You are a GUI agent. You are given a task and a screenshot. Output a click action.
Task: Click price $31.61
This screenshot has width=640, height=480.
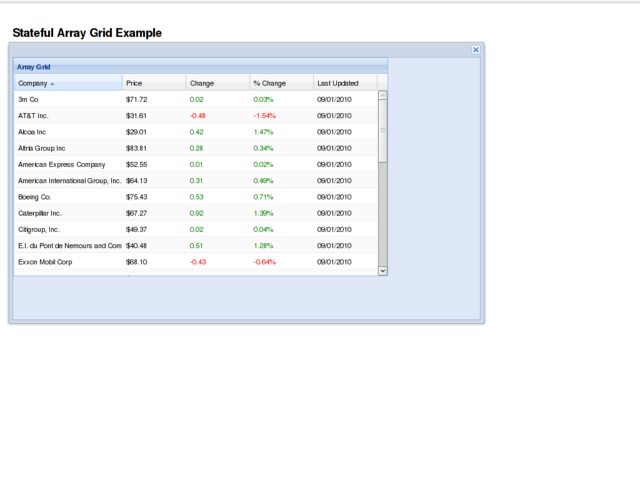pos(136,116)
